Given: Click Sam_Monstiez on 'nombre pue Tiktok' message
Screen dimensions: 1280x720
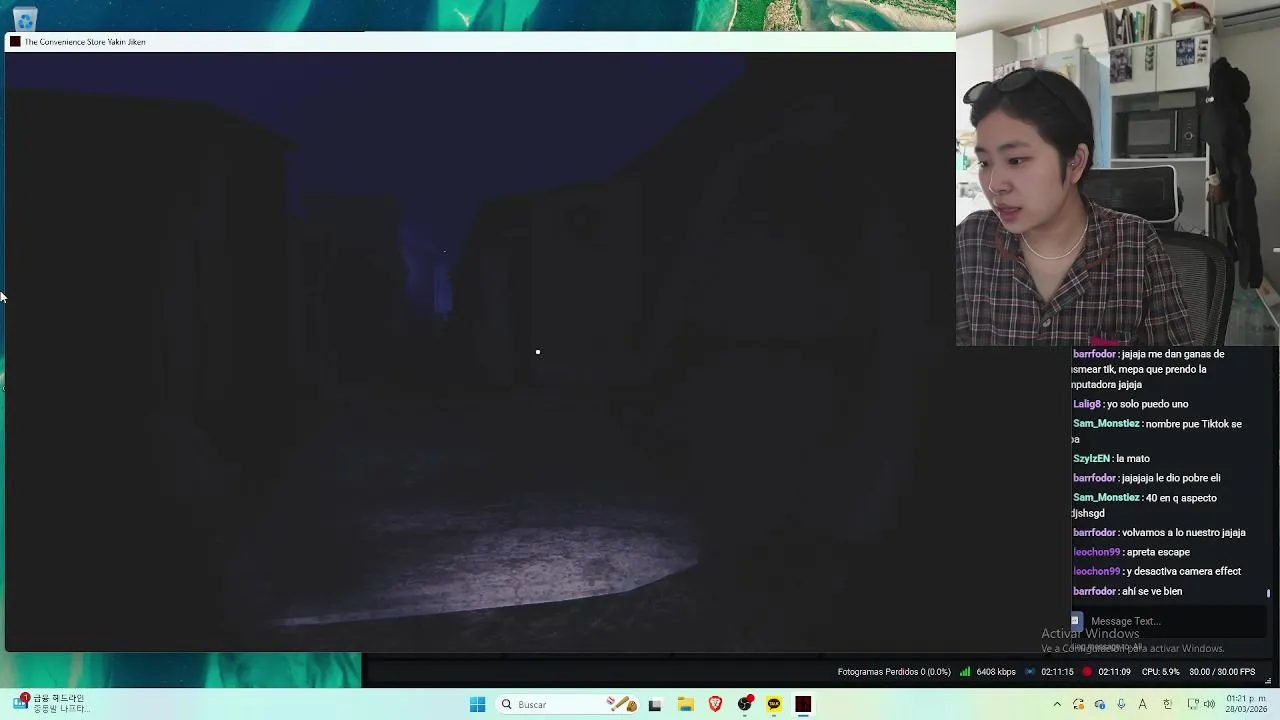Looking at the screenshot, I should pyautogui.click(x=1106, y=424).
